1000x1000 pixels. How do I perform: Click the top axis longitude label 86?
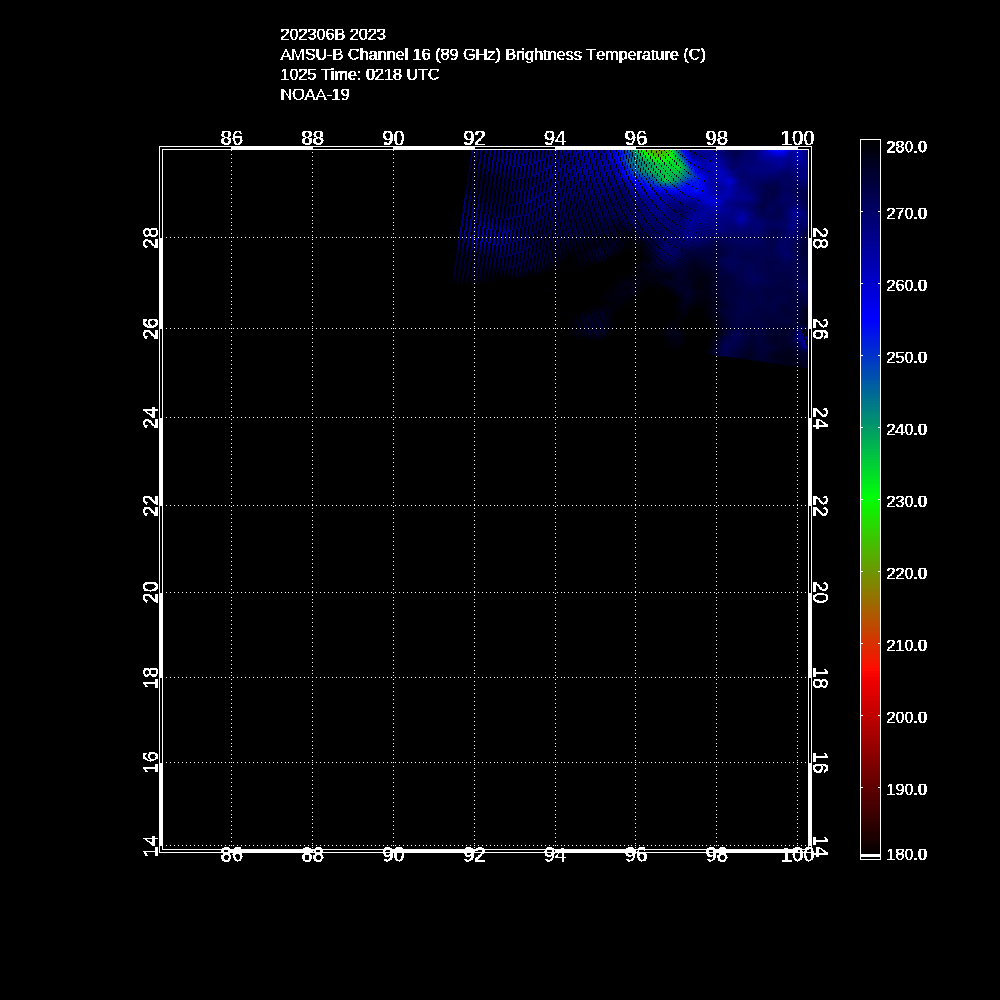coord(231,138)
